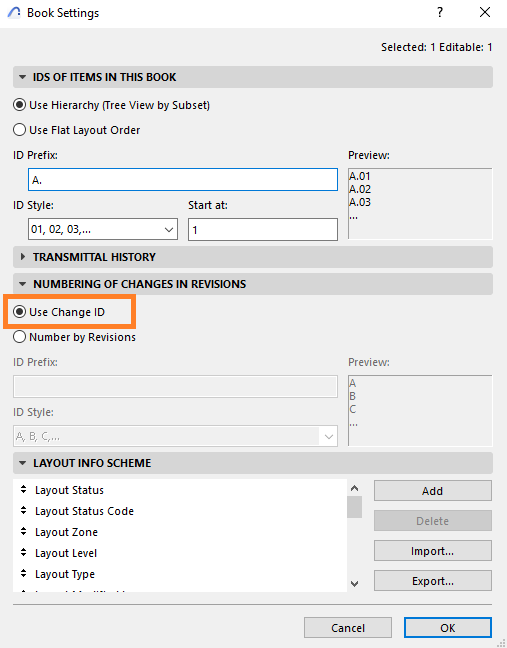Image resolution: width=507 pixels, height=648 pixels.
Task: Click reorder handle icon beside Layout Zone
Action: click(x=24, y=532)
